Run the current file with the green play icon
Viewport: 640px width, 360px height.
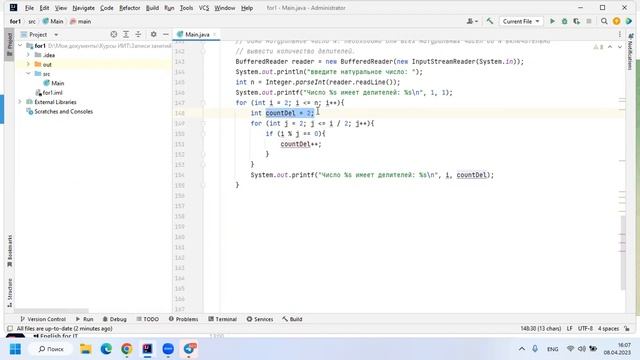click(x=552, y=21)
